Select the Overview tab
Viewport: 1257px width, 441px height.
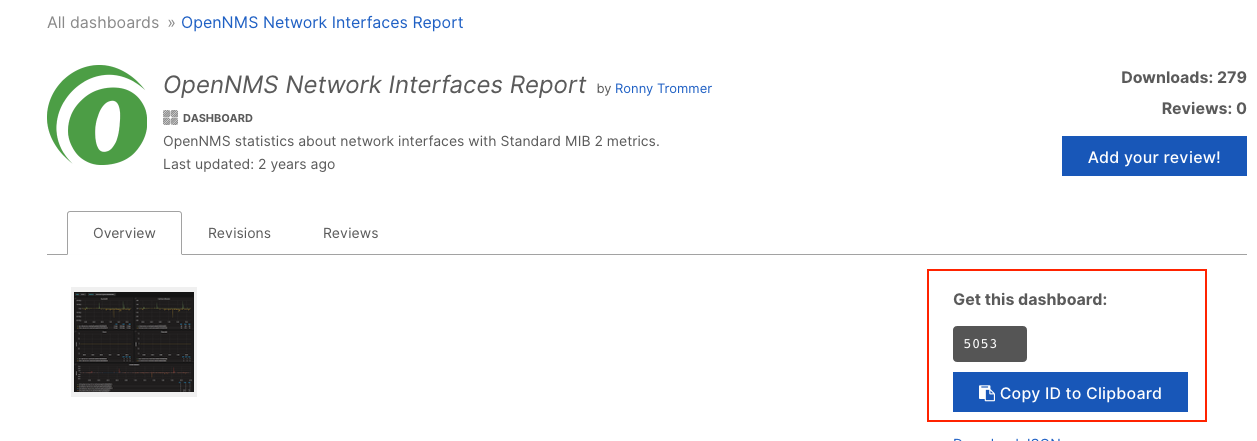[x=124, y=233]
